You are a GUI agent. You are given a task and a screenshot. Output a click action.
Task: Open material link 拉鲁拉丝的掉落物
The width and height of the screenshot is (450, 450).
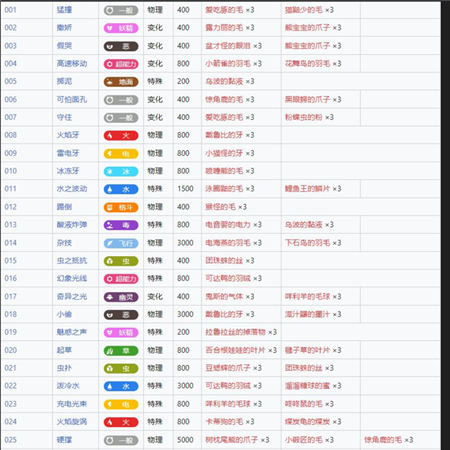pyautogui.click(x=236, y=332)
